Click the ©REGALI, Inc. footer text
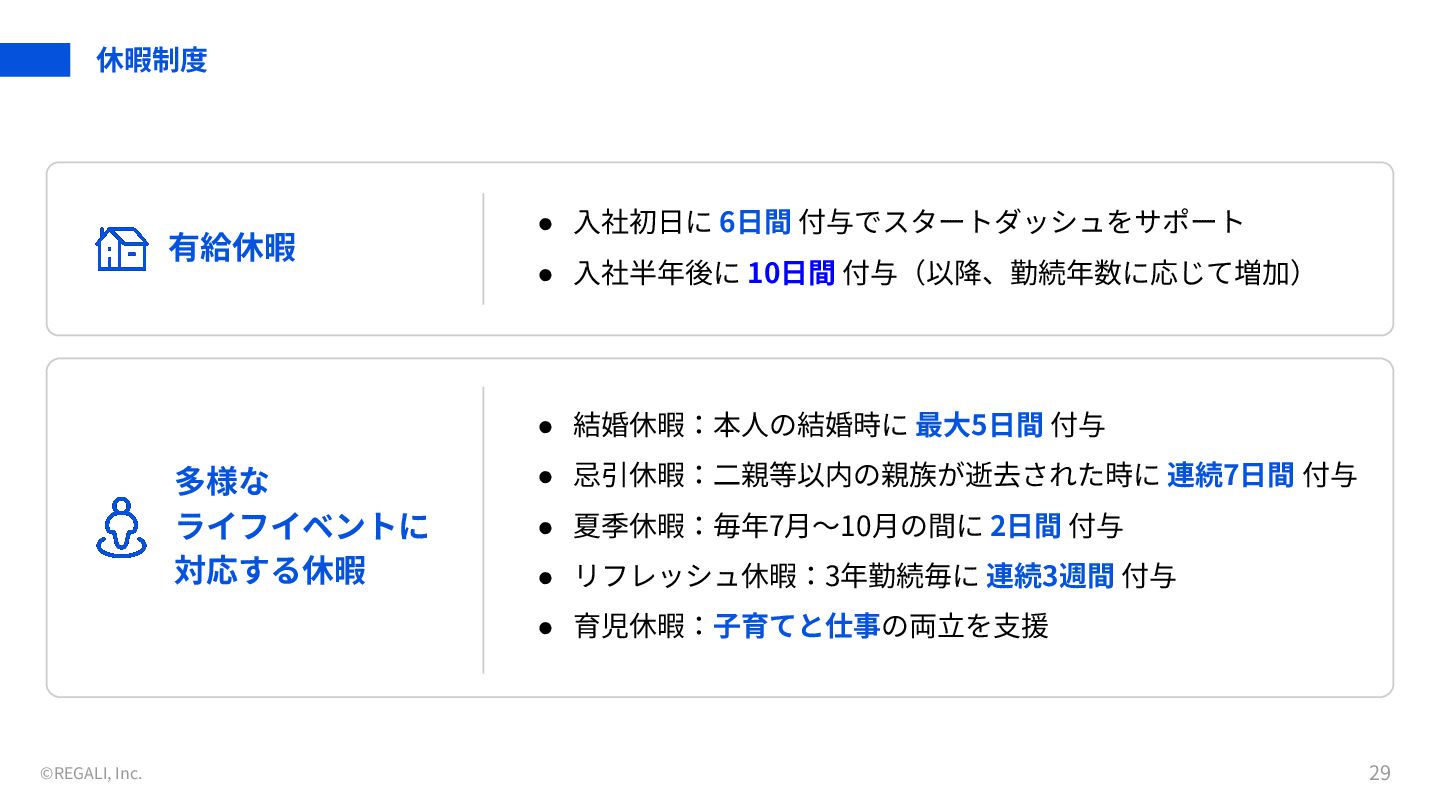Viewport: 1440px width, 810px height. (91, 773)
